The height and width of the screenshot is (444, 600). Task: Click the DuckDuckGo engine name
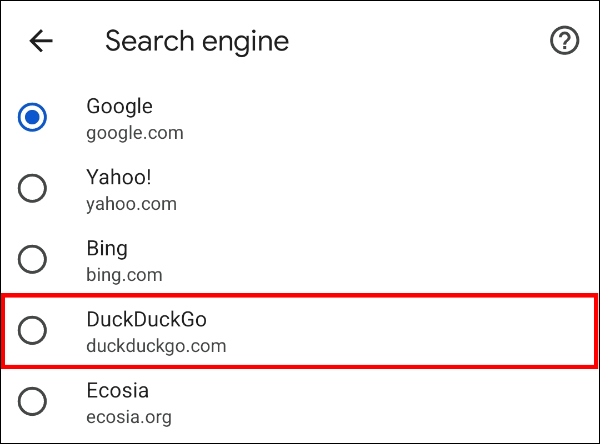tap(147, 319)
